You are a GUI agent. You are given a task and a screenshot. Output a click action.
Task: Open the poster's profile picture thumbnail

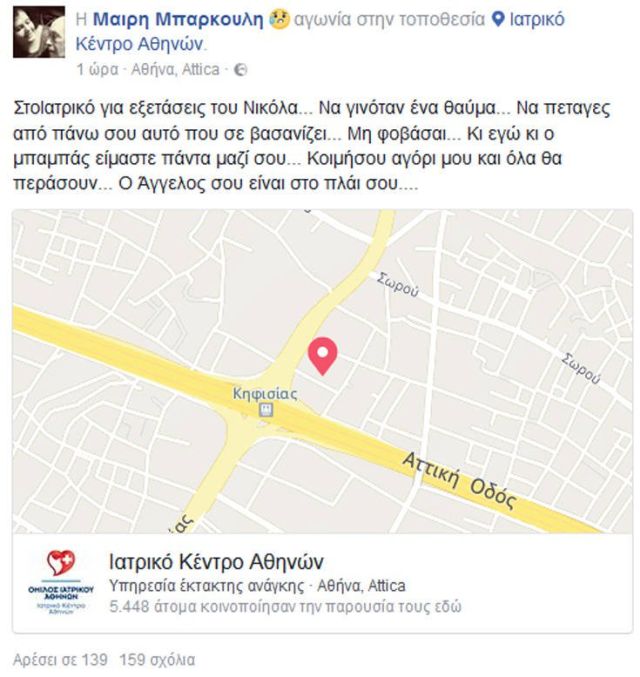click(x=39, y=32)
